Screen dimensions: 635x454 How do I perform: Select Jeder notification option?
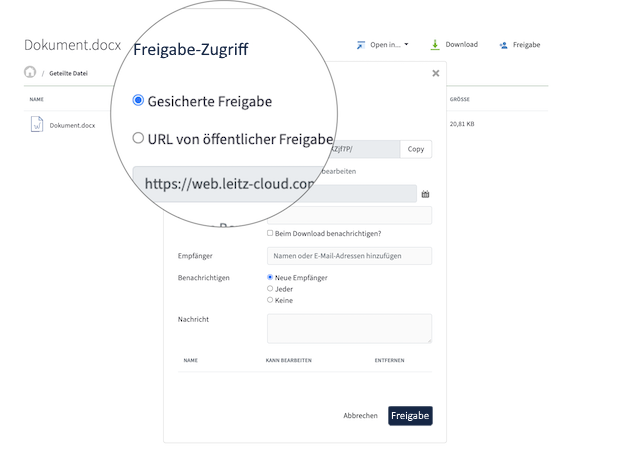[x=270, y=288]
